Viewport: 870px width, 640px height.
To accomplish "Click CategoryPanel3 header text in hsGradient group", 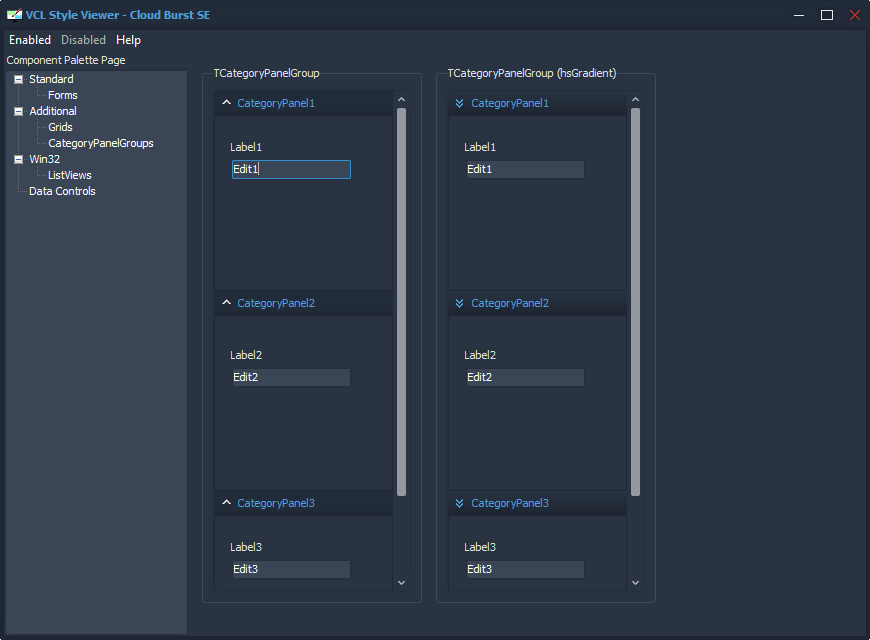I will (510, 503).
